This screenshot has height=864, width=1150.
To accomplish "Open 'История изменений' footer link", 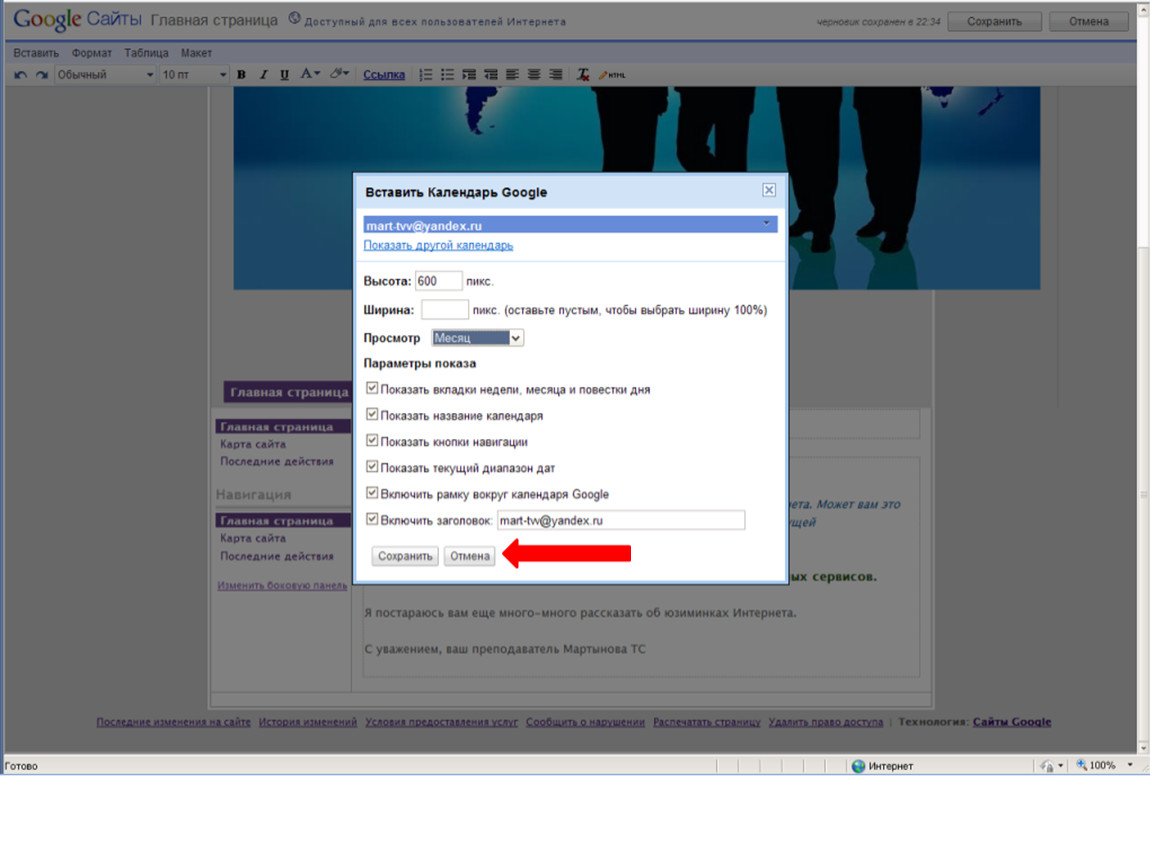I will coord(307,722).
